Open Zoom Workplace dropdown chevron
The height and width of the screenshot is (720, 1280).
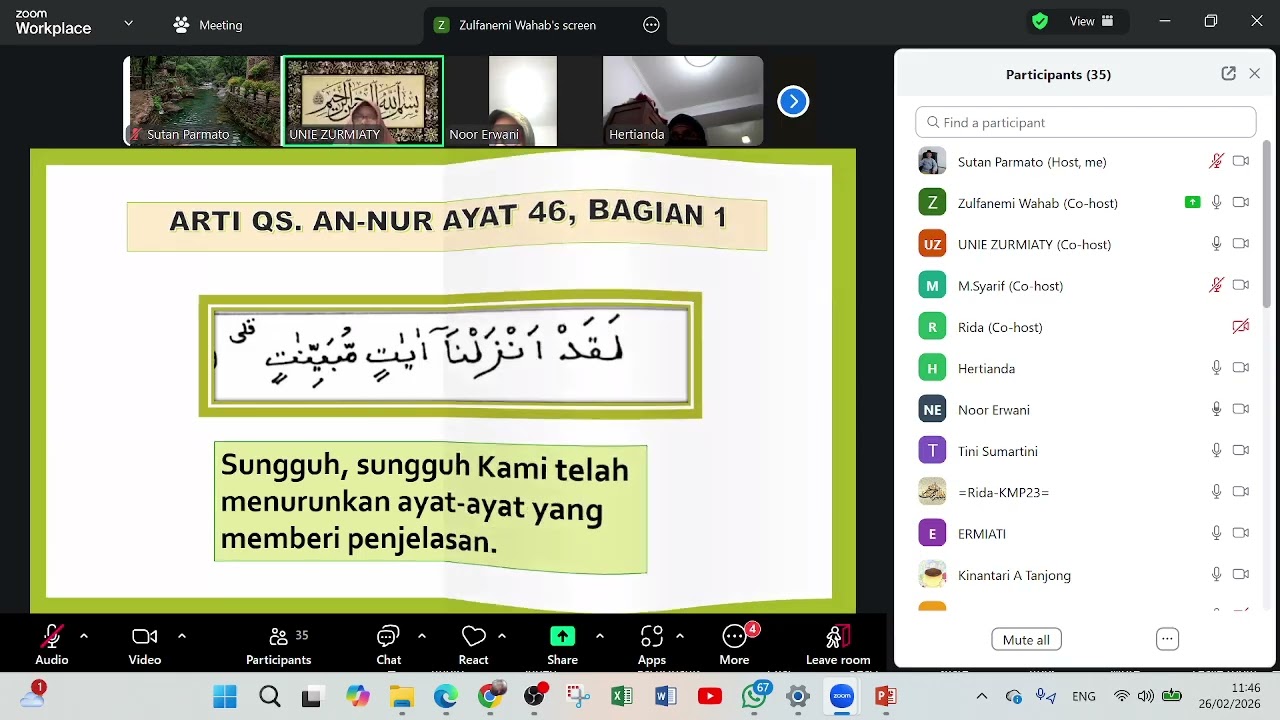point(129,22)
